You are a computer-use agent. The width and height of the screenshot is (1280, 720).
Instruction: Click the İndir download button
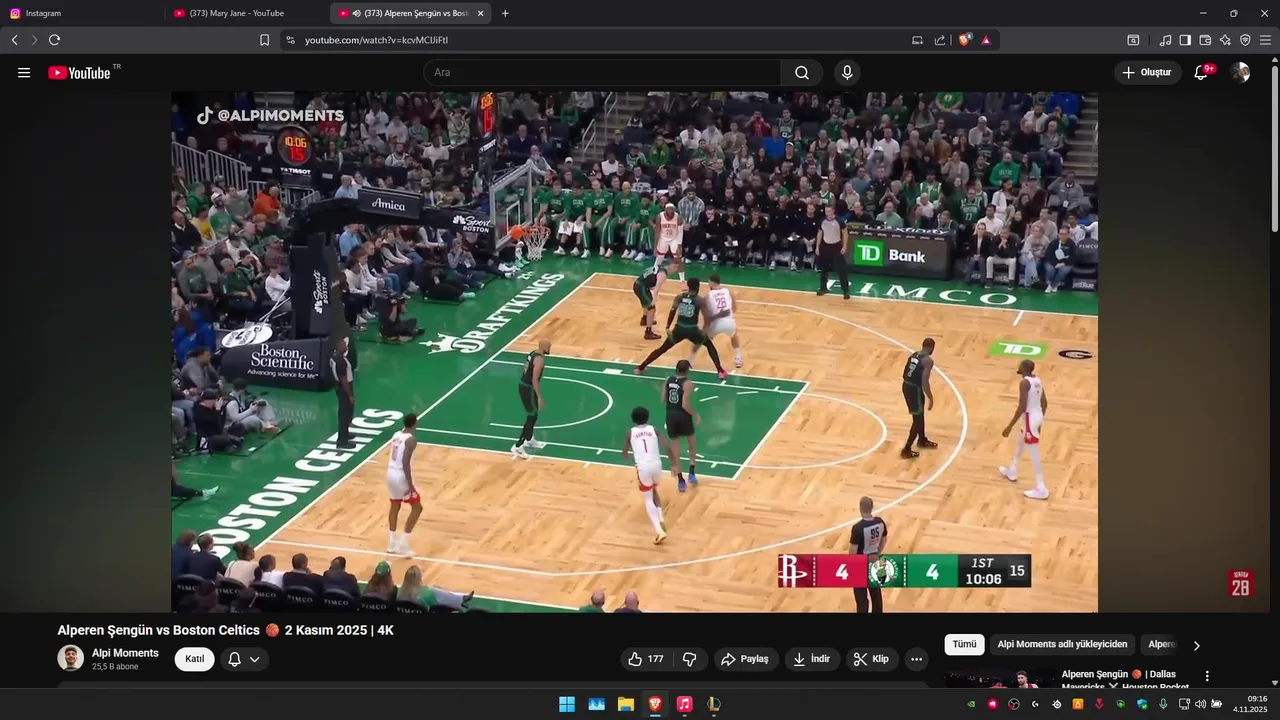[x=812, y=659]
